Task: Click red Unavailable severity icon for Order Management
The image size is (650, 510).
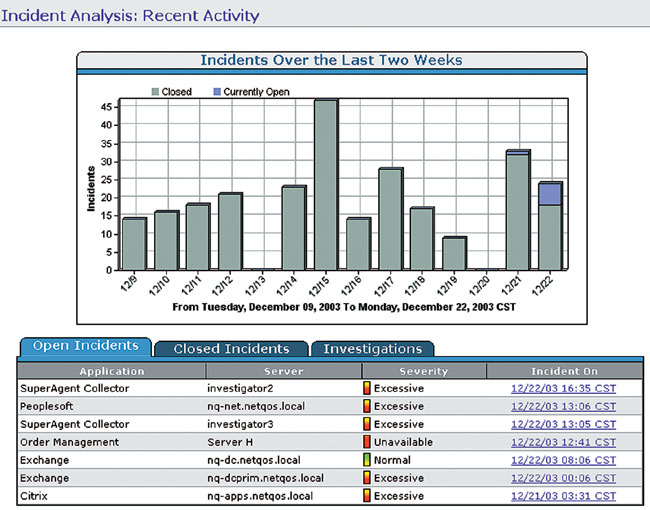Action: point(367,442)
